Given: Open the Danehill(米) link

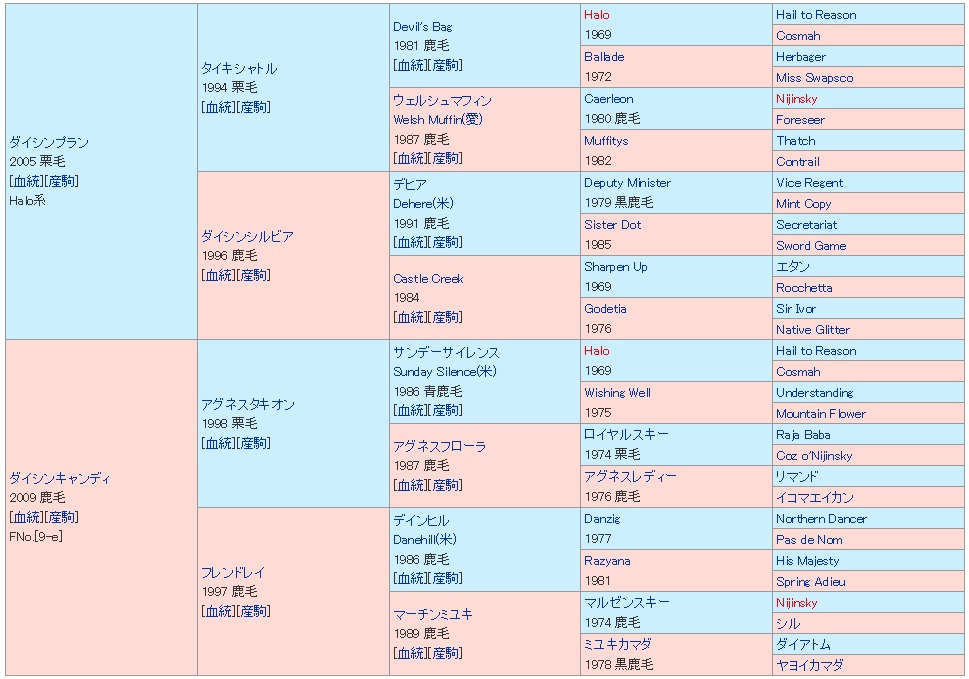Looking at the screenshot, I should coord(428,540).
